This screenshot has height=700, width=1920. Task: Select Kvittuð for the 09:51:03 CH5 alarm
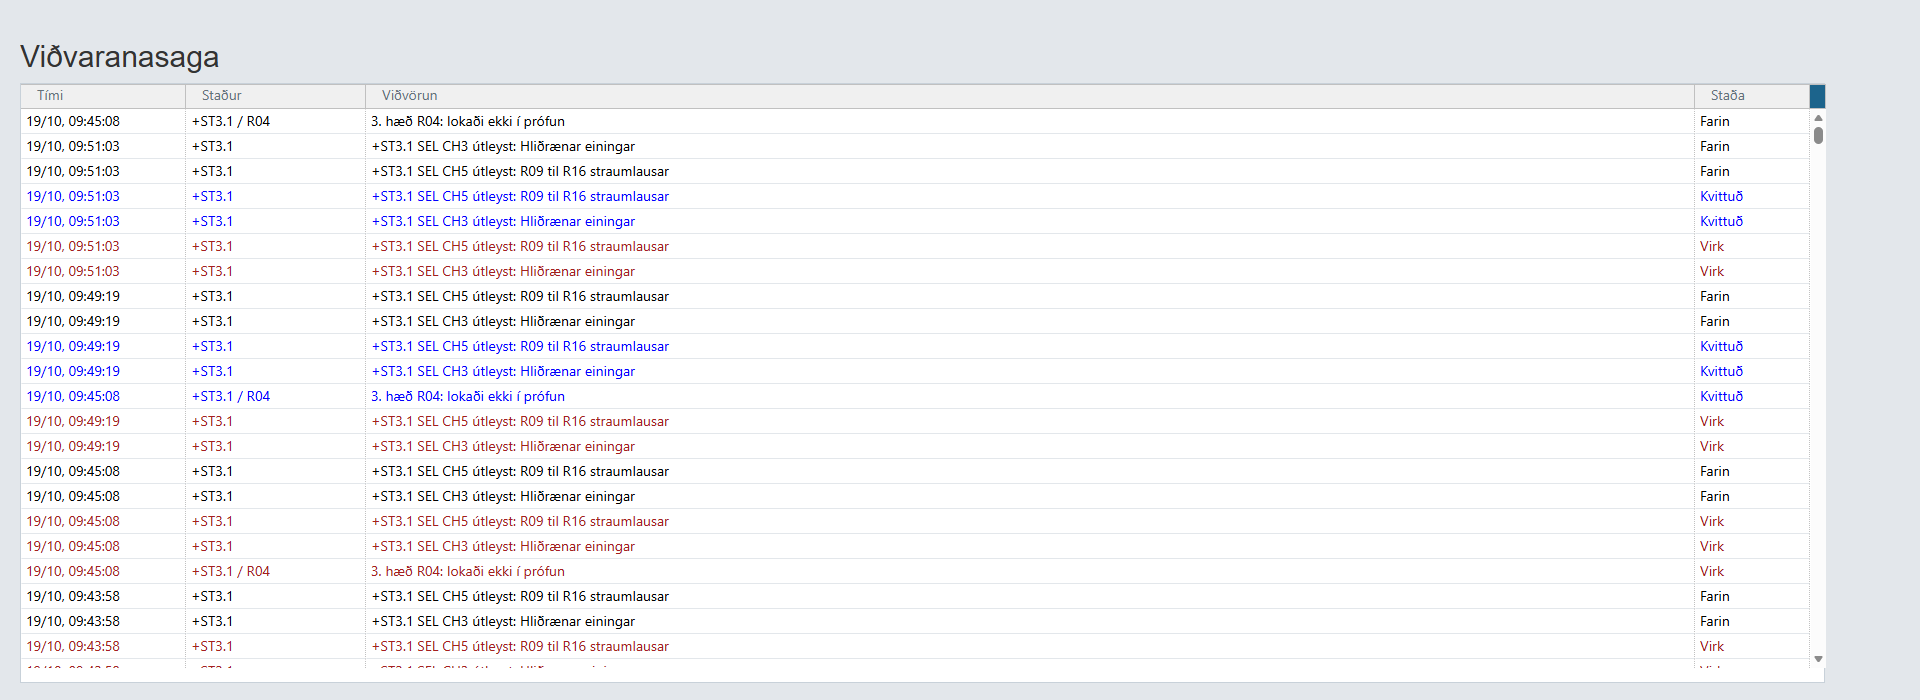(1721, 196)
